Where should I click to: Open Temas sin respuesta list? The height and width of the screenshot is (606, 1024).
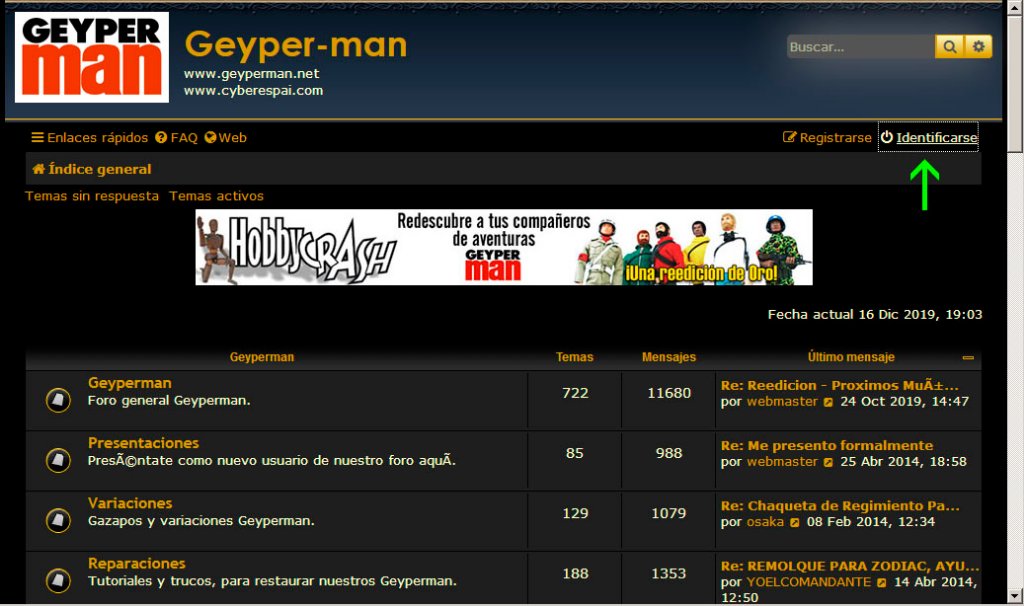point(92,196)
